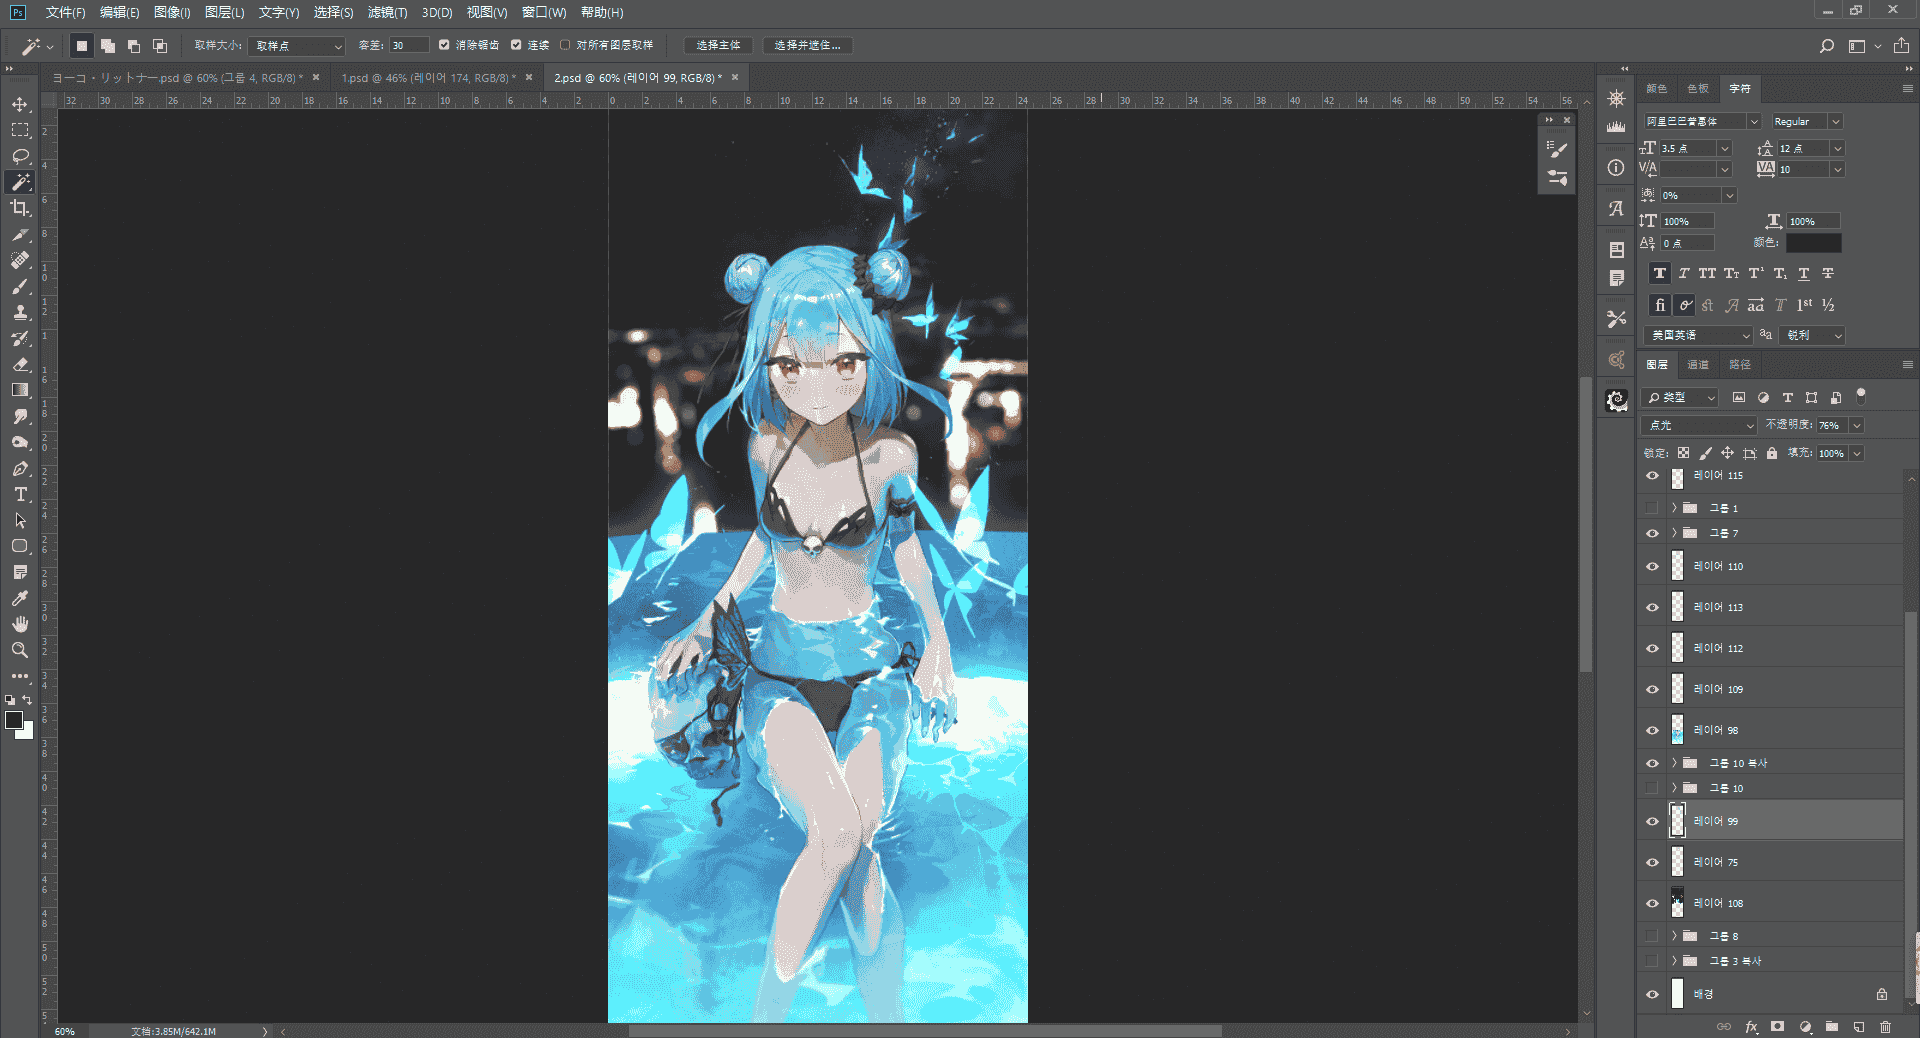Select the 레이어 108 layer thumbnail

coord(1677,902)
